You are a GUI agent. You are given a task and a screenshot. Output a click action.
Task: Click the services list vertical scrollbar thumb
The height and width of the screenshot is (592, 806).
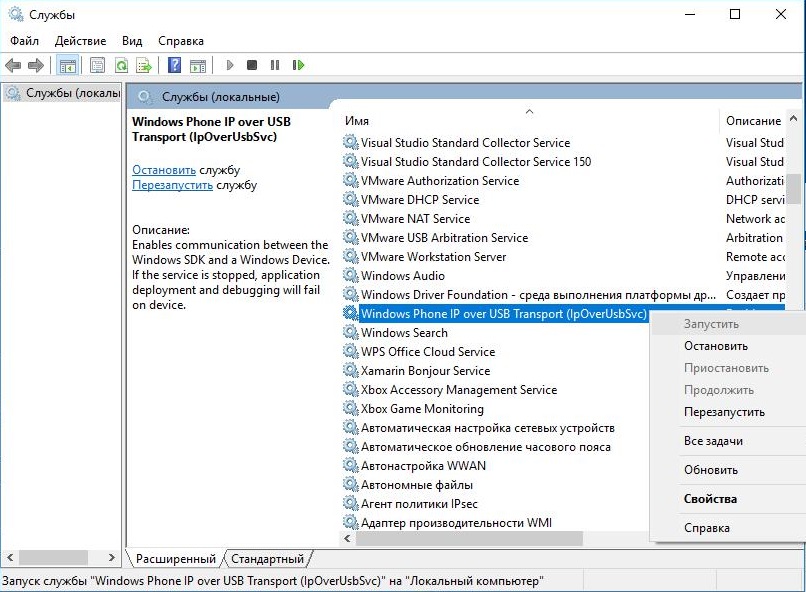click(794, 189)
